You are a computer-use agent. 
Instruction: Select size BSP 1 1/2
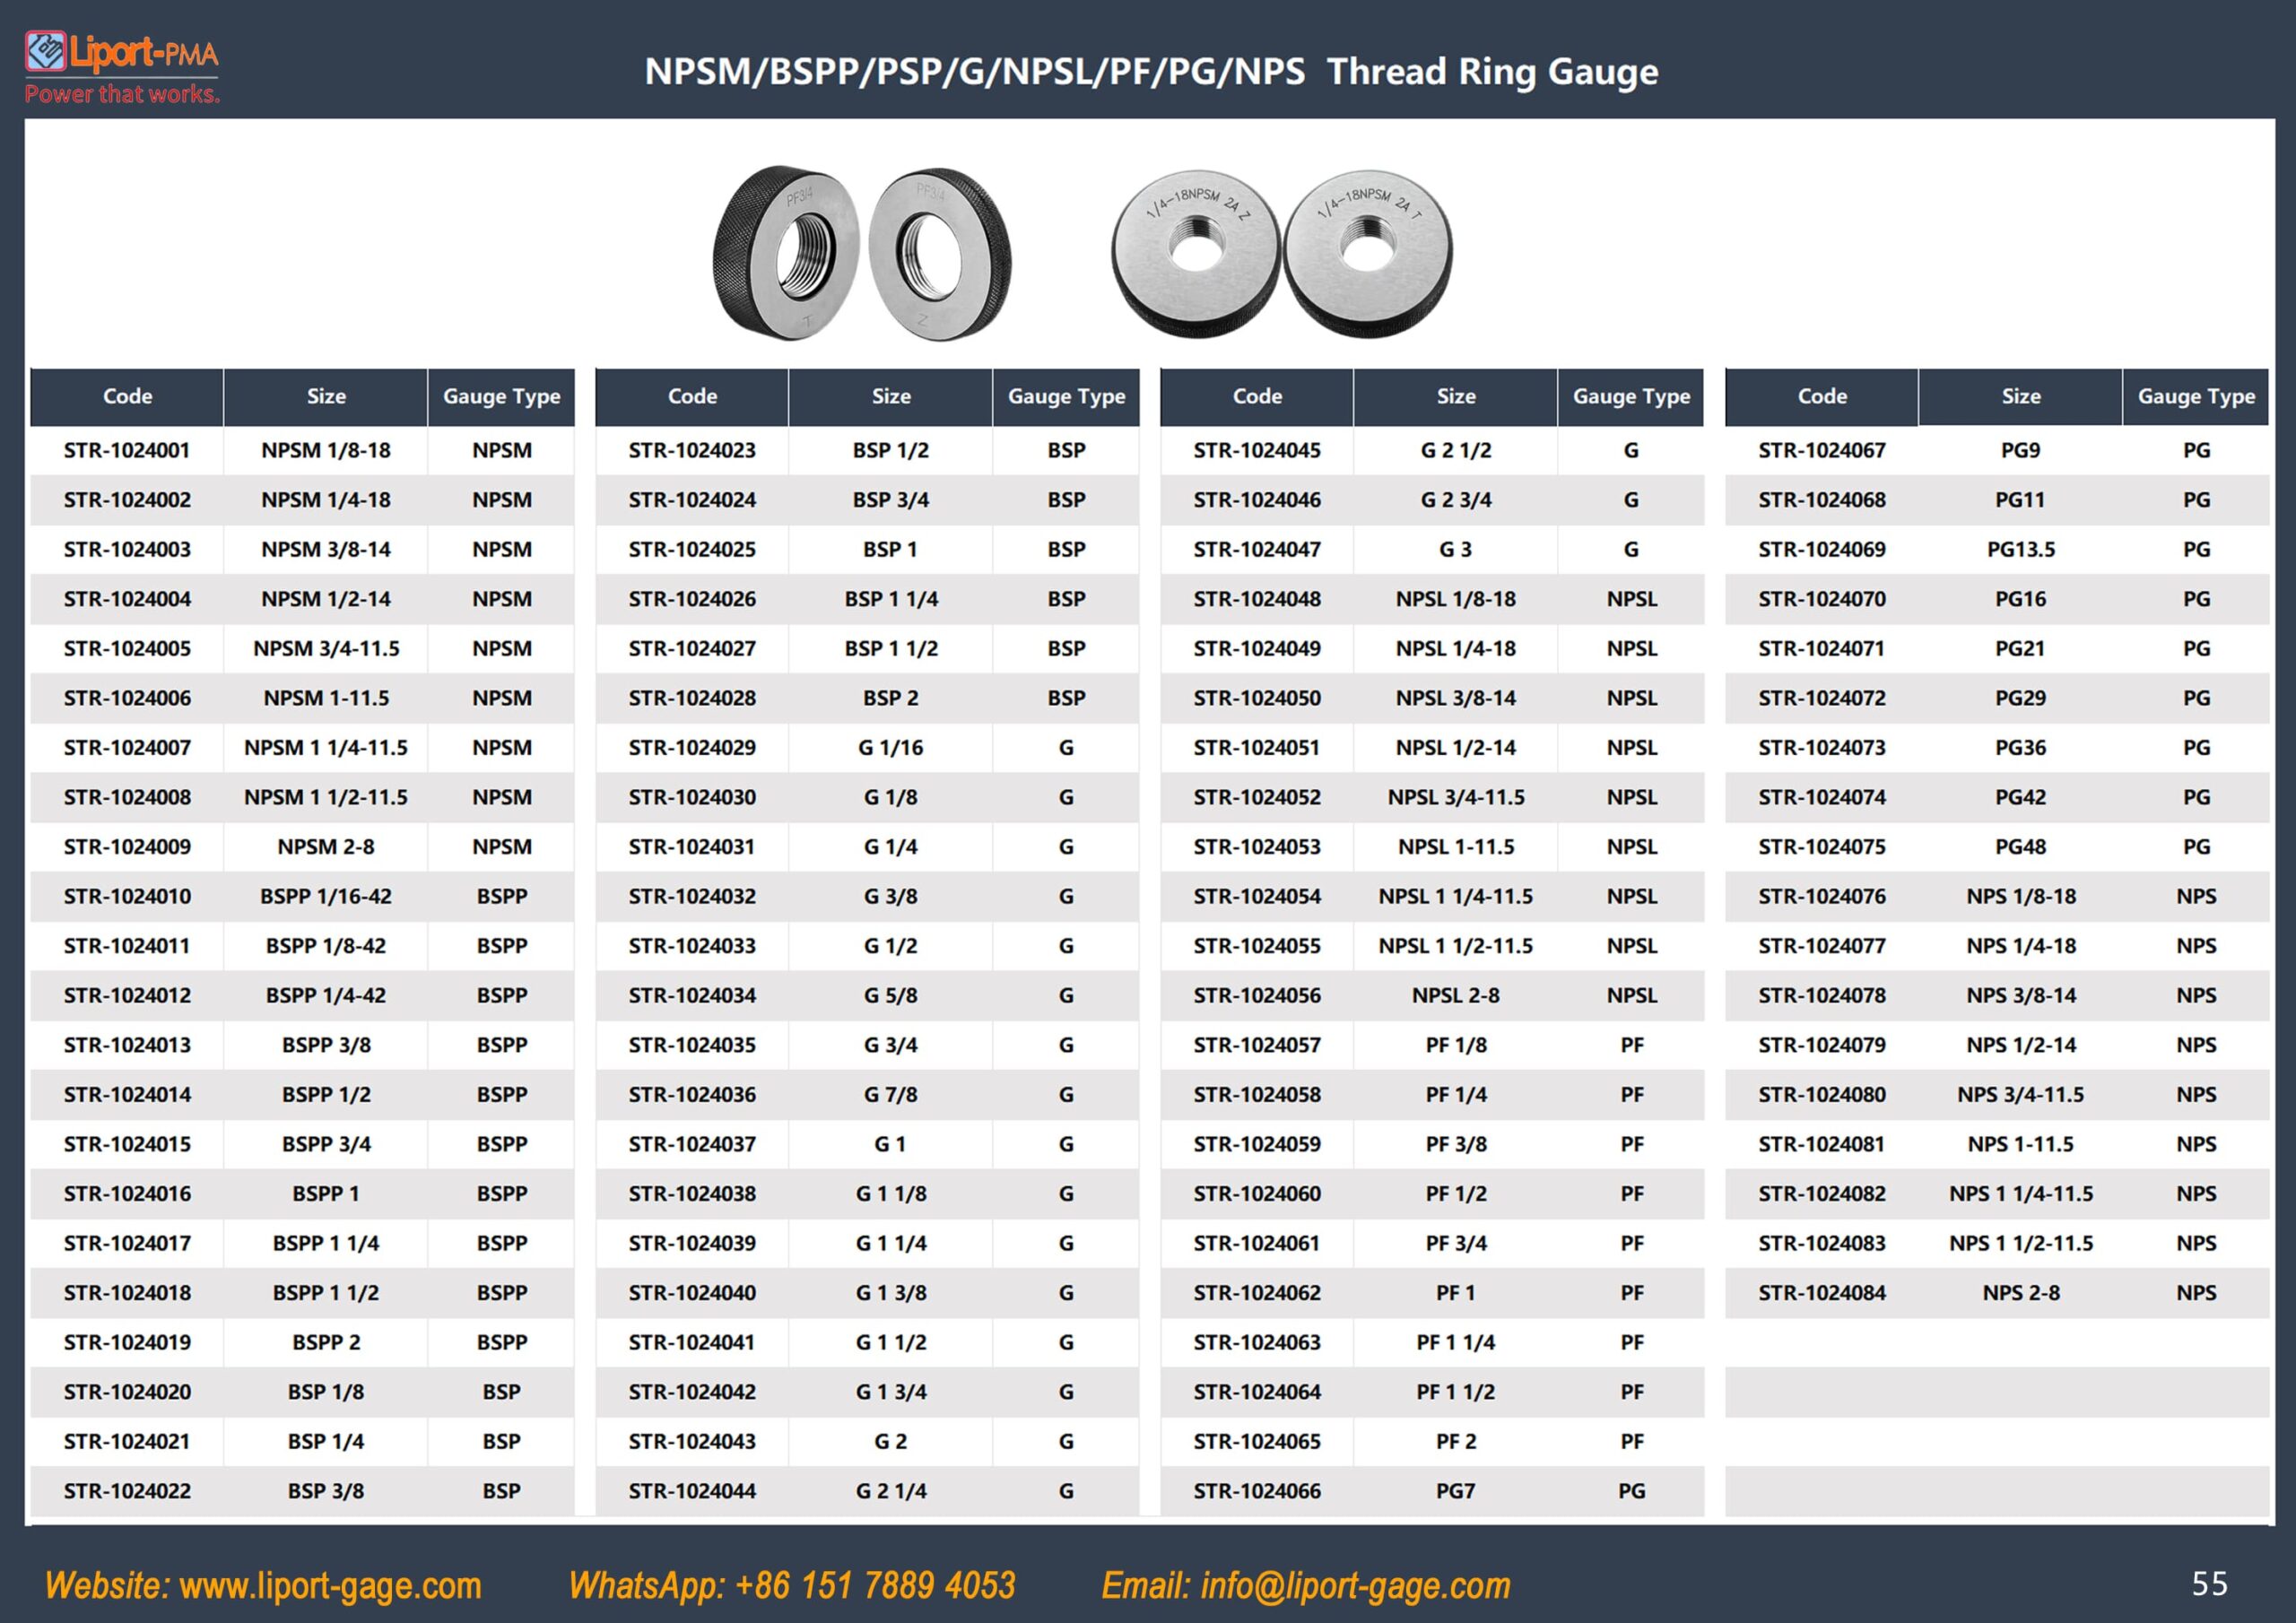pos(891,649)
